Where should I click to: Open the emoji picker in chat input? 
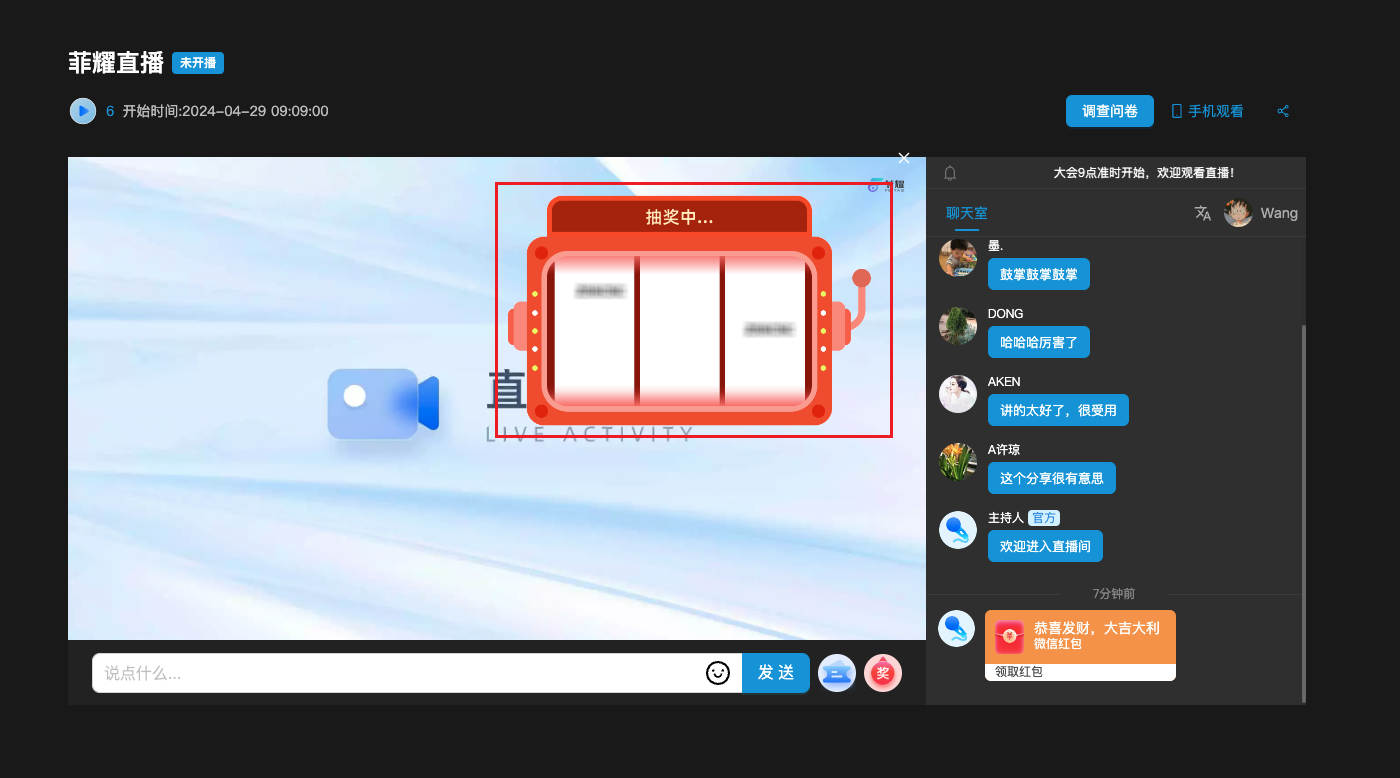[x=718, y=673]
